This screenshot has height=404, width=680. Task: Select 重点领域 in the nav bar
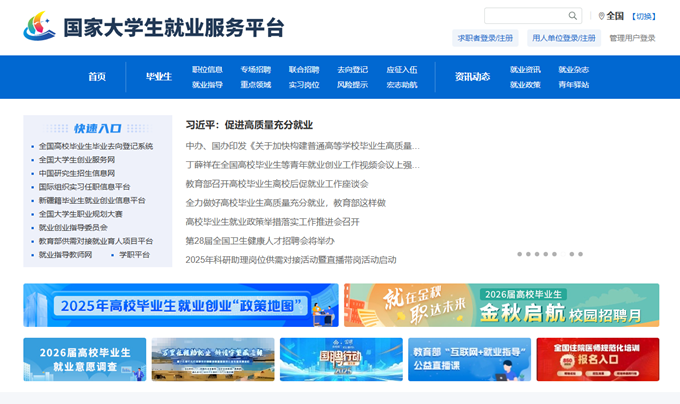pyautogui.click(x=255, y=85)
